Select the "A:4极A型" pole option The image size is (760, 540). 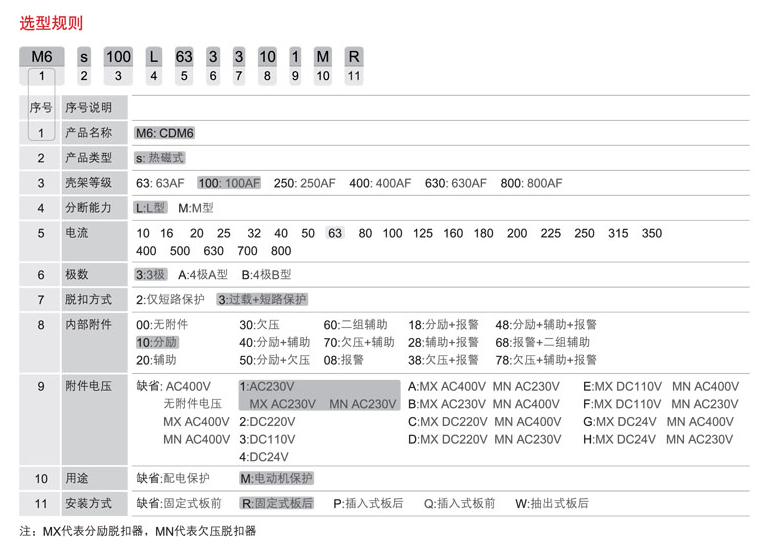[203, 274]
